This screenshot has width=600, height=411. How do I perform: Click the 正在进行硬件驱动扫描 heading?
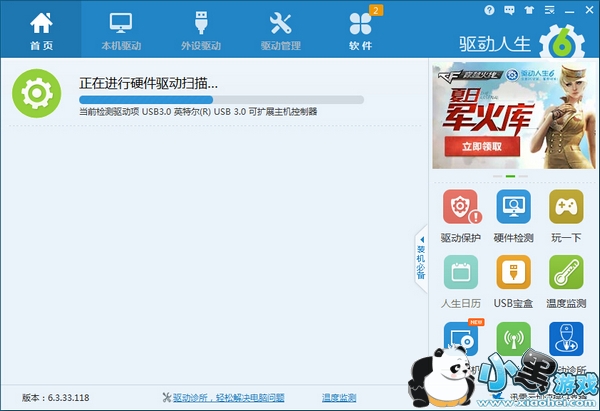coord(148,83)
